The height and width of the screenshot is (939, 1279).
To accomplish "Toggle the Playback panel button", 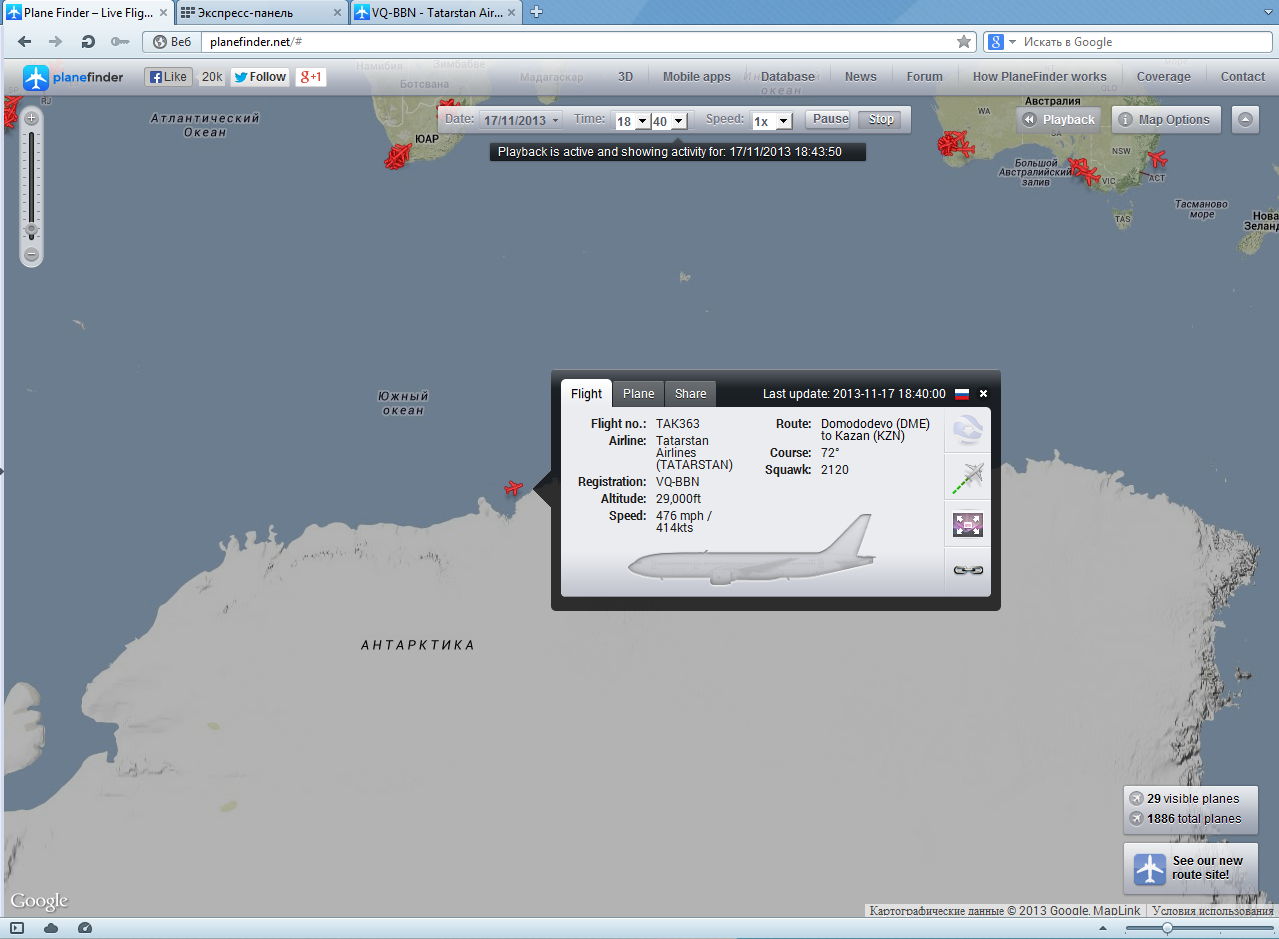I will pos(1059,120).
